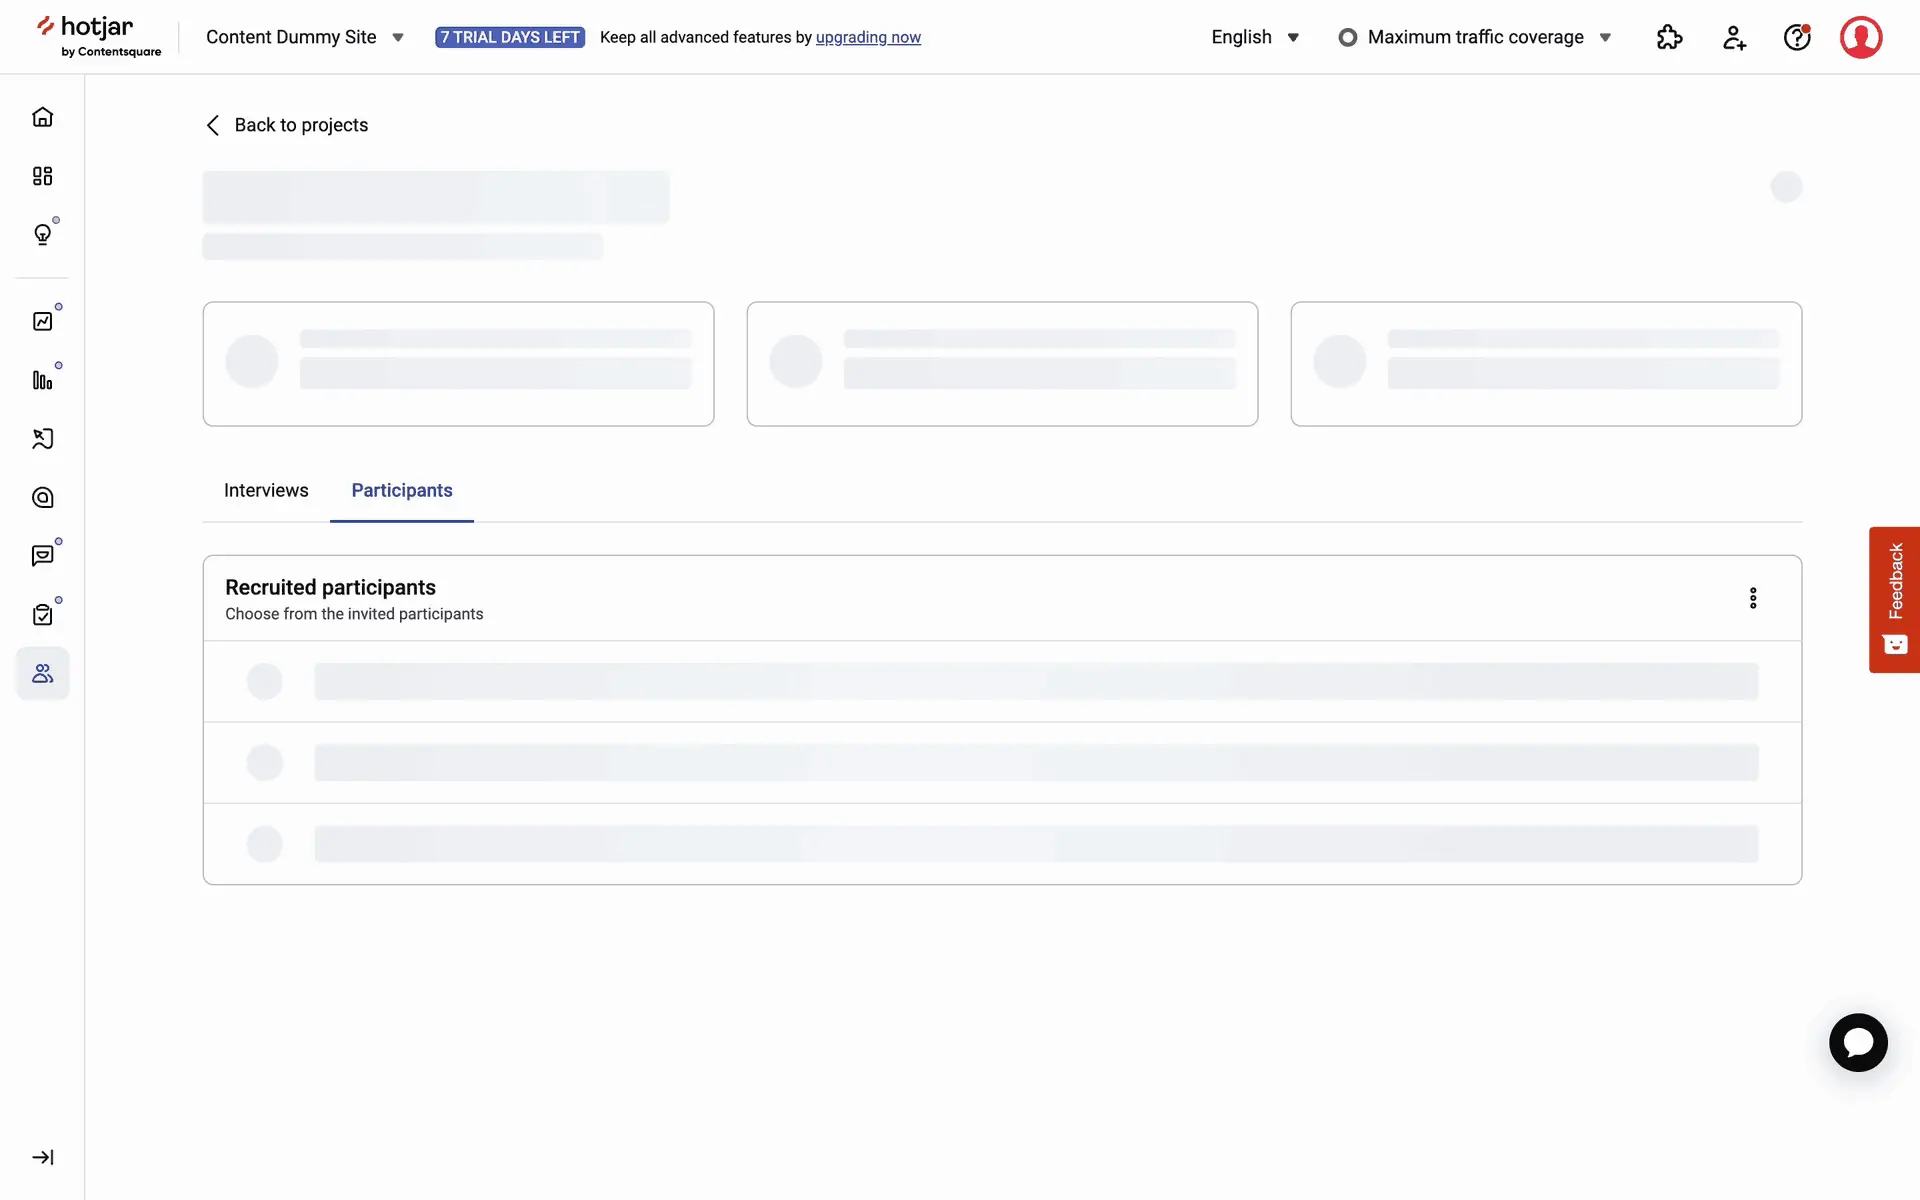Screen dimensions: 1920x1200
Task: Open the Trends chart sidebar icon
Action: coord(42,321)
